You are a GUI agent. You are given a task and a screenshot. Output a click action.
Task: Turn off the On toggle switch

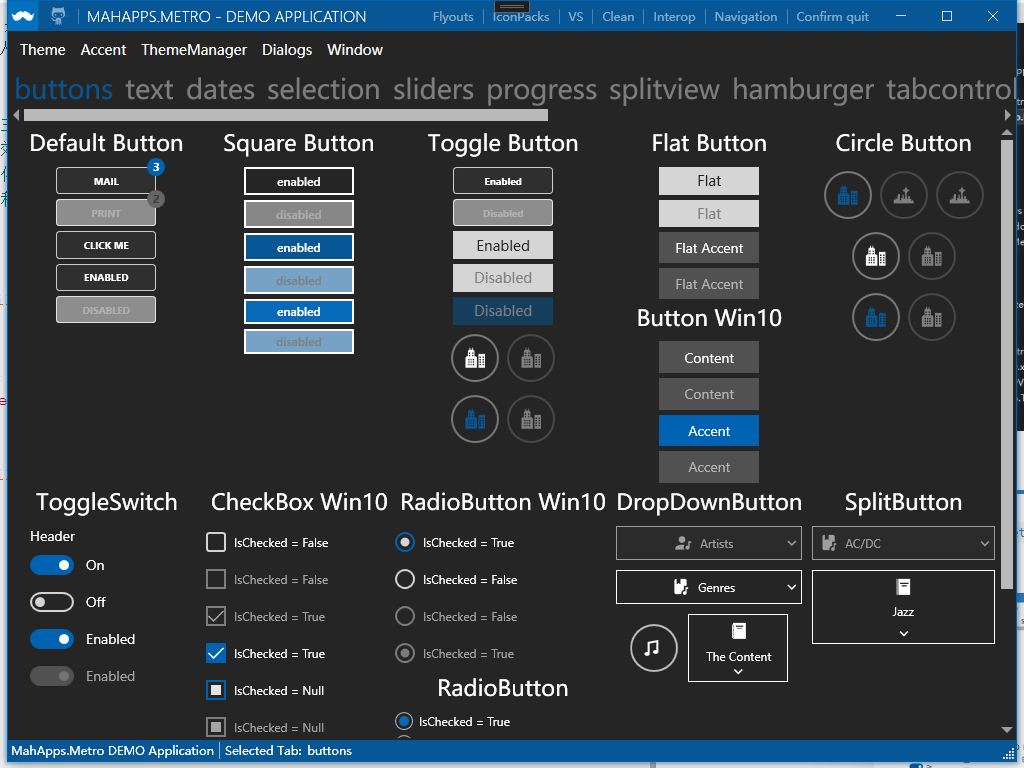click(x=52, y=565)
